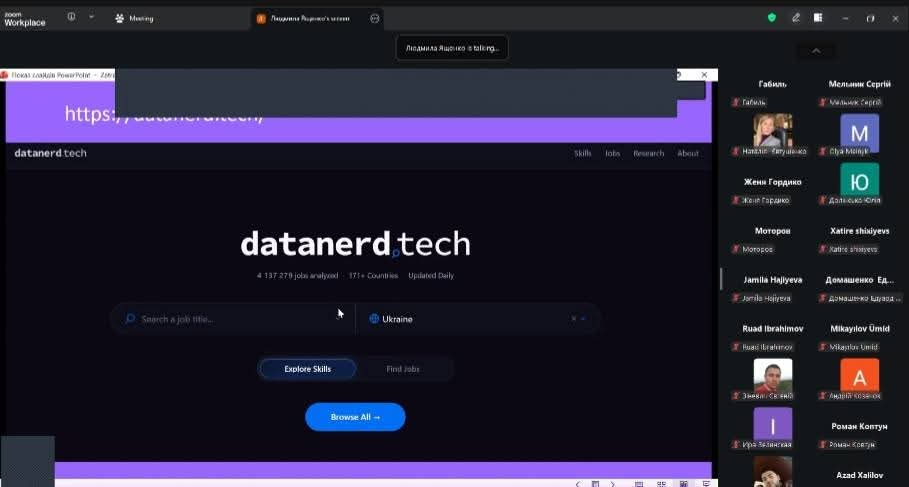Collapse participant gallery using the up chevron
Viewport: 909px width, 487px height.
[x=816, y=51]
